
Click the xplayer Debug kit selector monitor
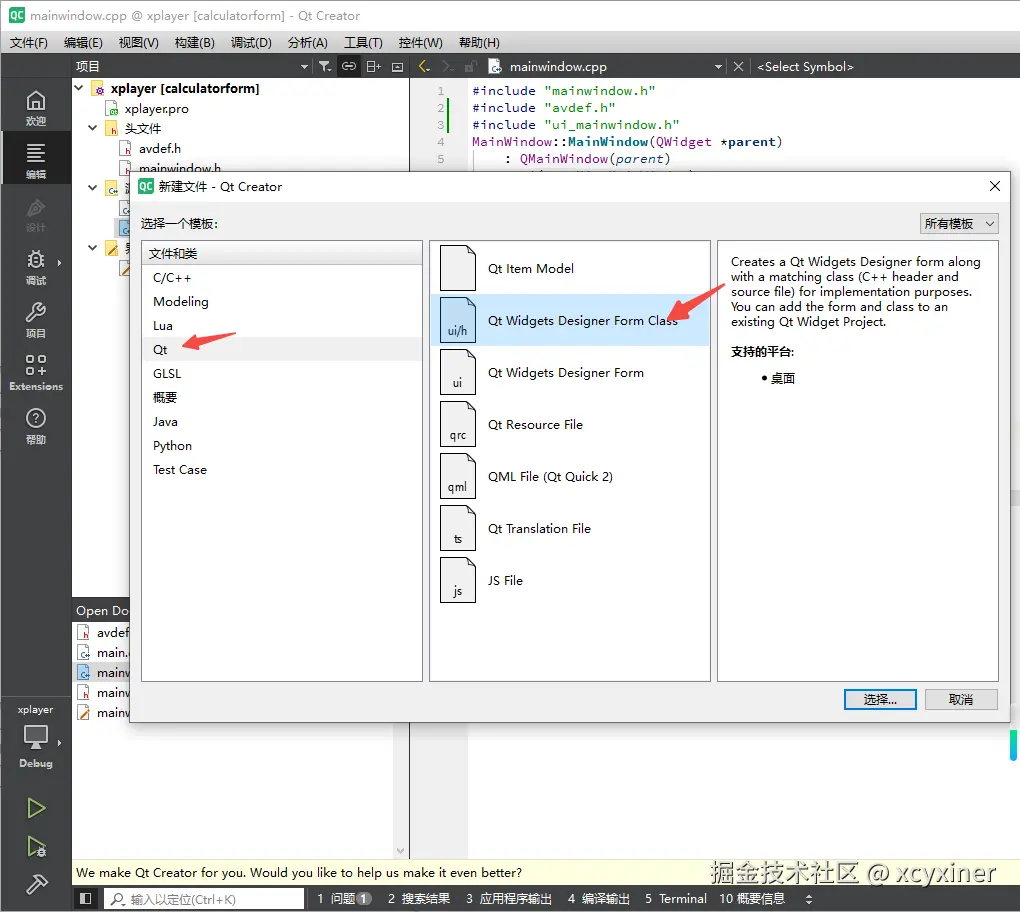tap(36, 738)
